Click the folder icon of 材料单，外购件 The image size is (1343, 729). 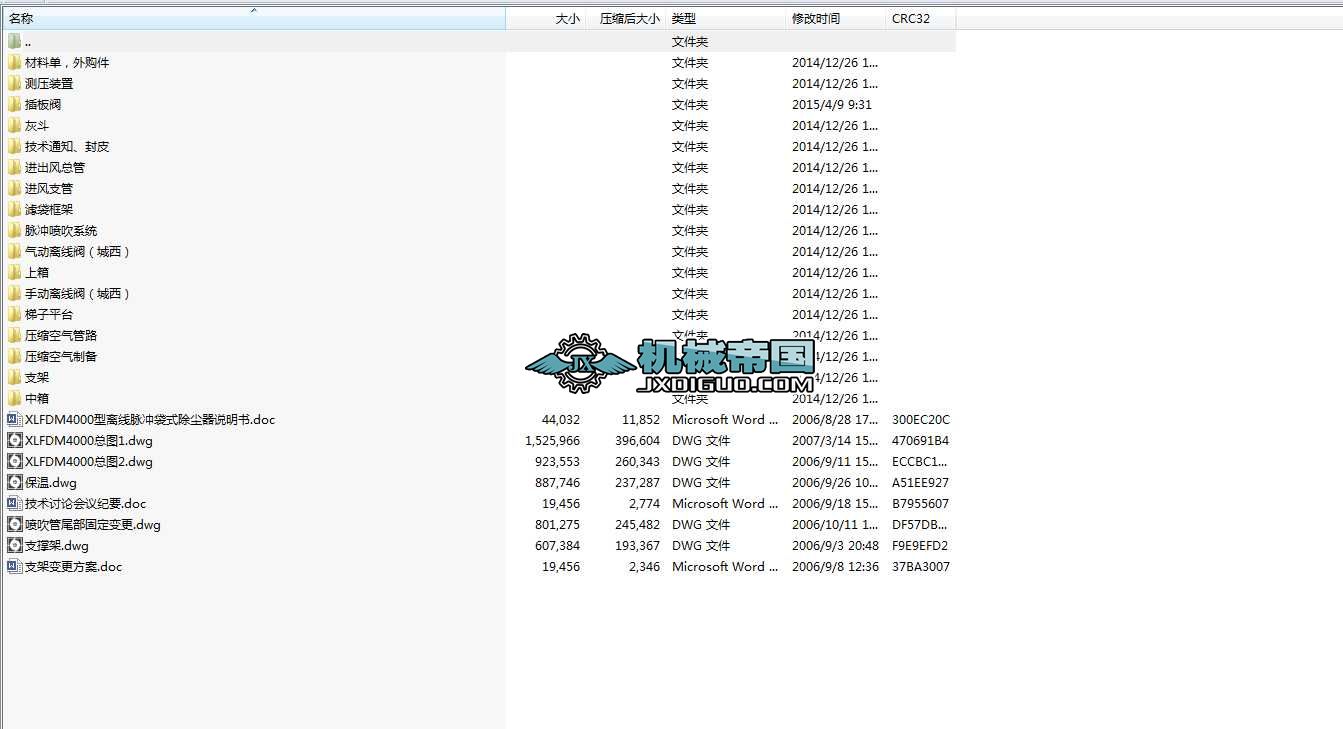tap(16, 62)
